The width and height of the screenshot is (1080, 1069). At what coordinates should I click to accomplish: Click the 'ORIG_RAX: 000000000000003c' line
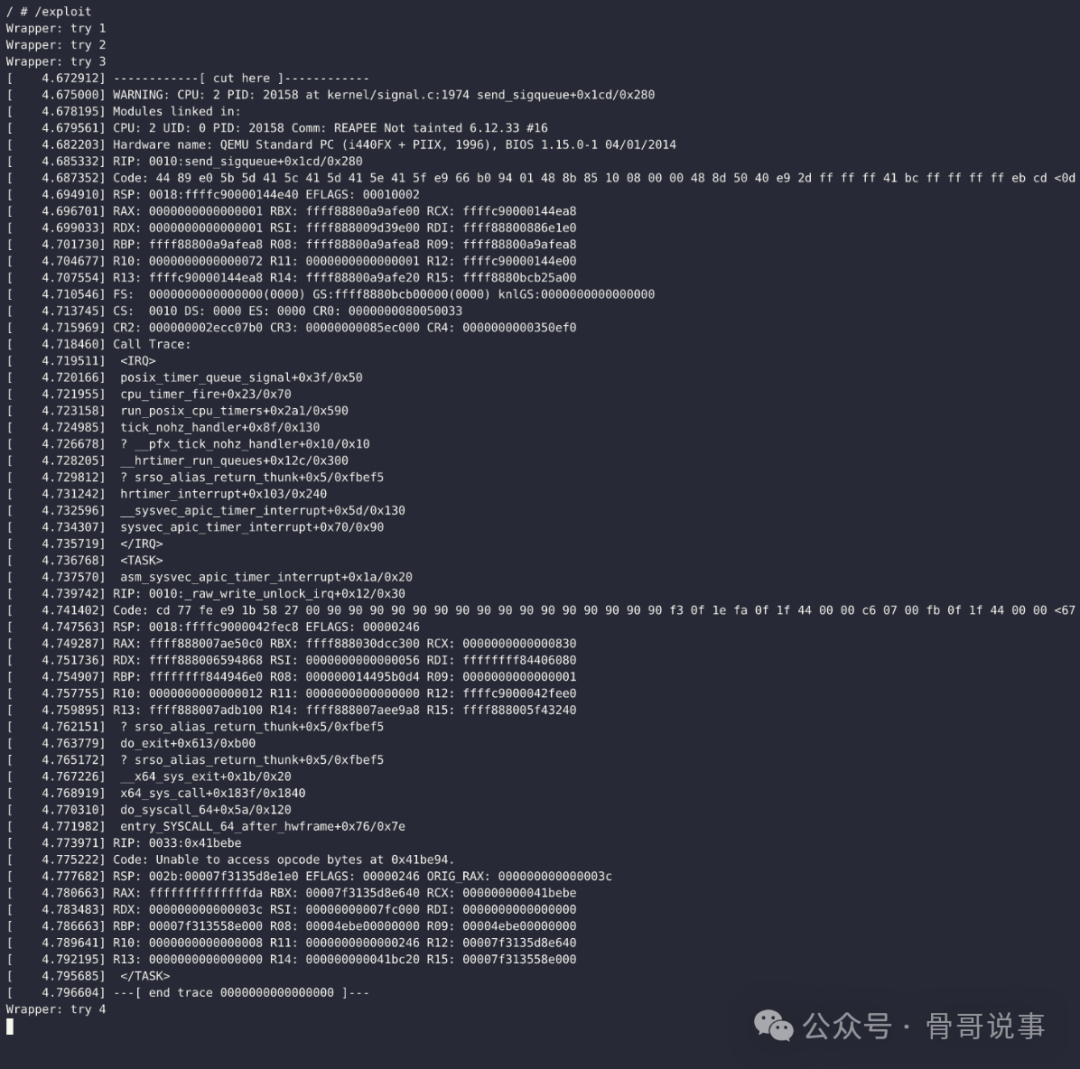click(309, 876)
